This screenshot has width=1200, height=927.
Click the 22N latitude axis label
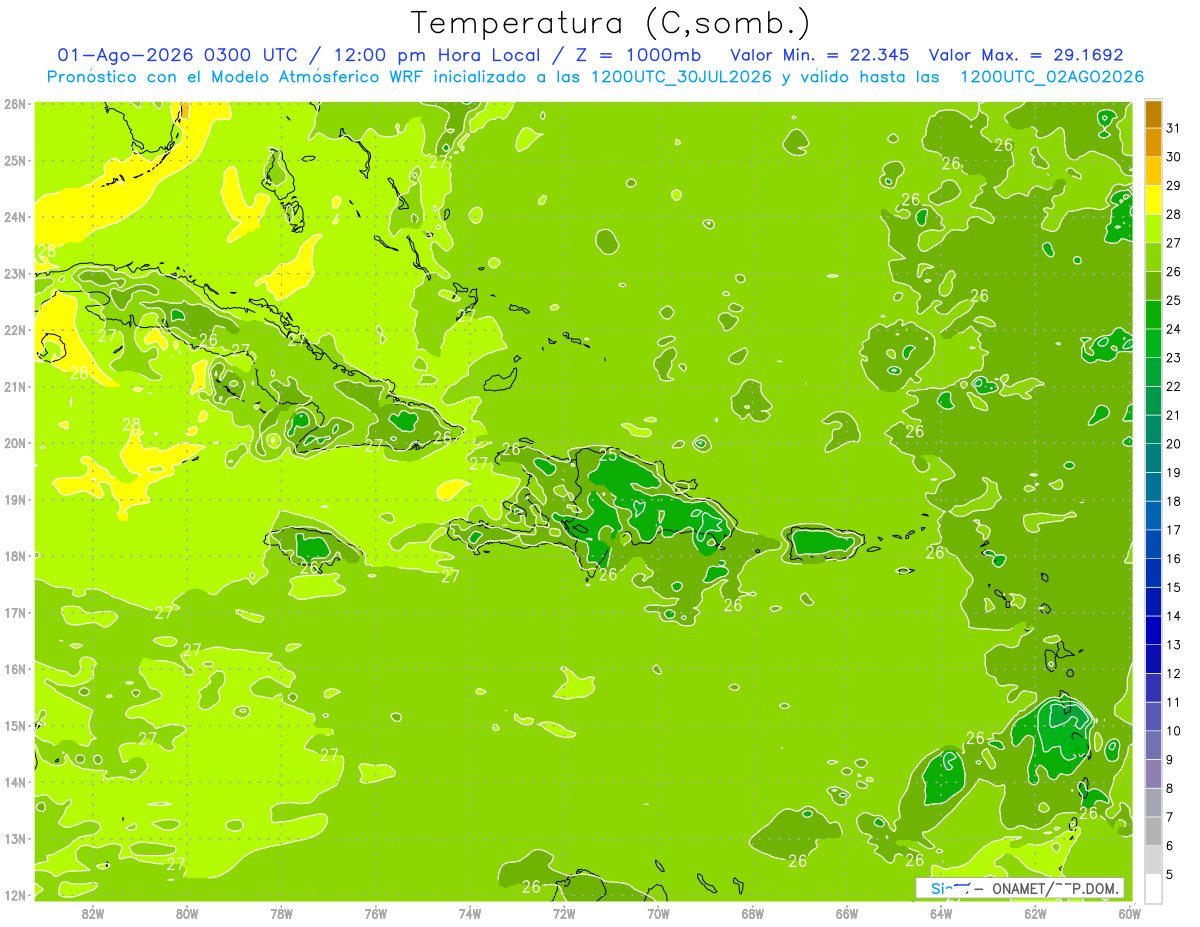tap(15, 330)
